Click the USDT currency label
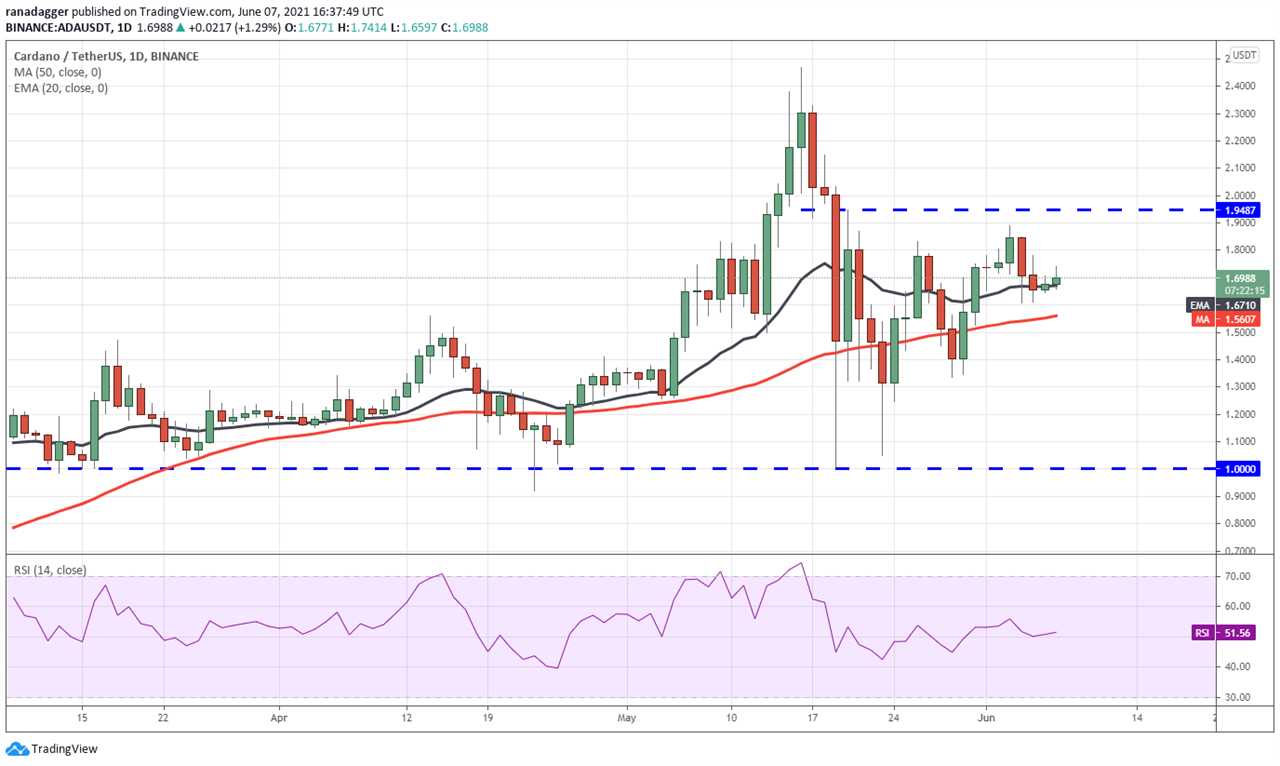The width and height of the screenshot is (1280, 766). [x=1245, y=55]
